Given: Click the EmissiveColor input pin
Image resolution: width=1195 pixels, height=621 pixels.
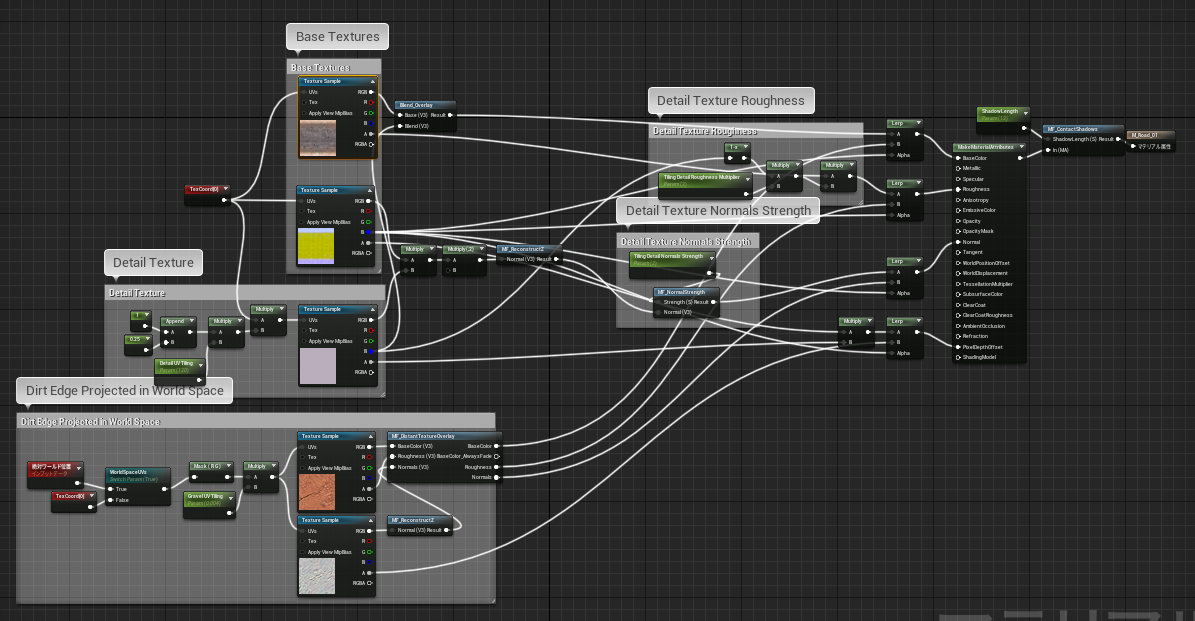Looking at the screenshot, I should point(958,210).
